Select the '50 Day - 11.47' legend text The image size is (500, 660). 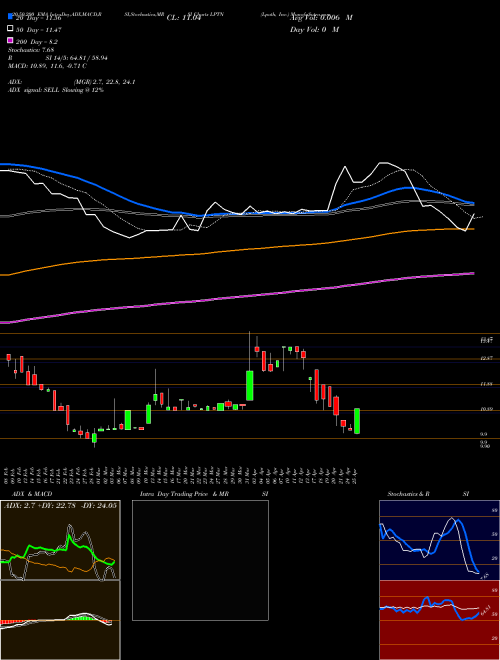click(38, 30)
